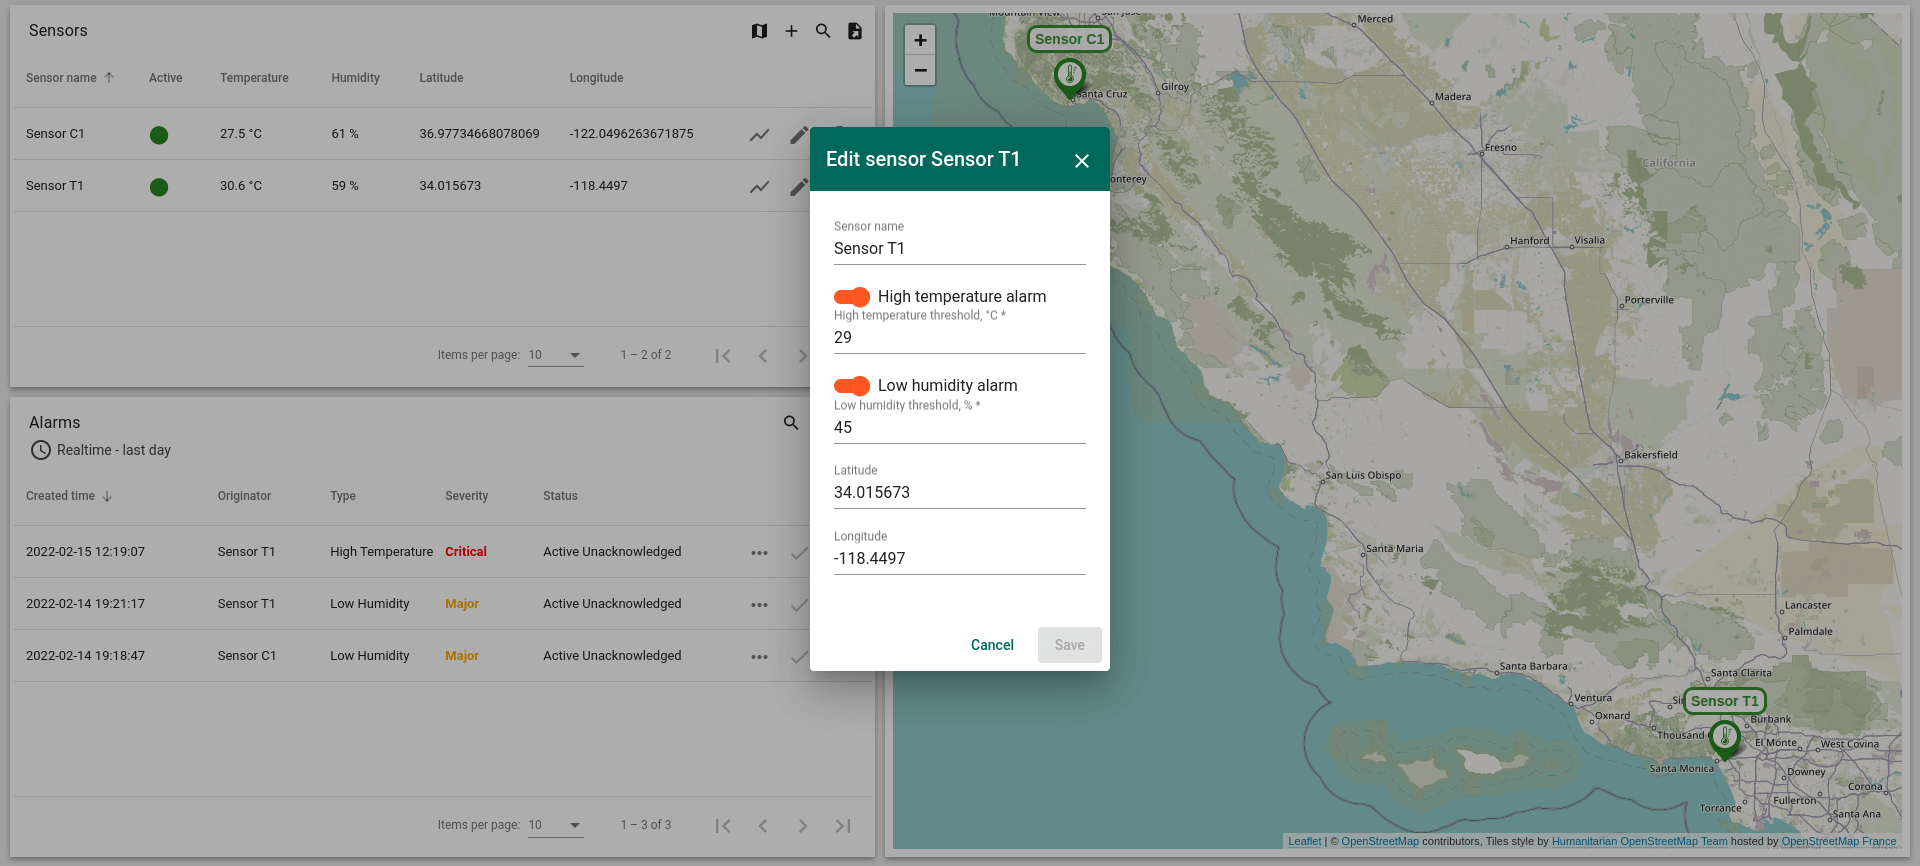
Task: Expand Sensors items per page dropdown
Action: 556,355
